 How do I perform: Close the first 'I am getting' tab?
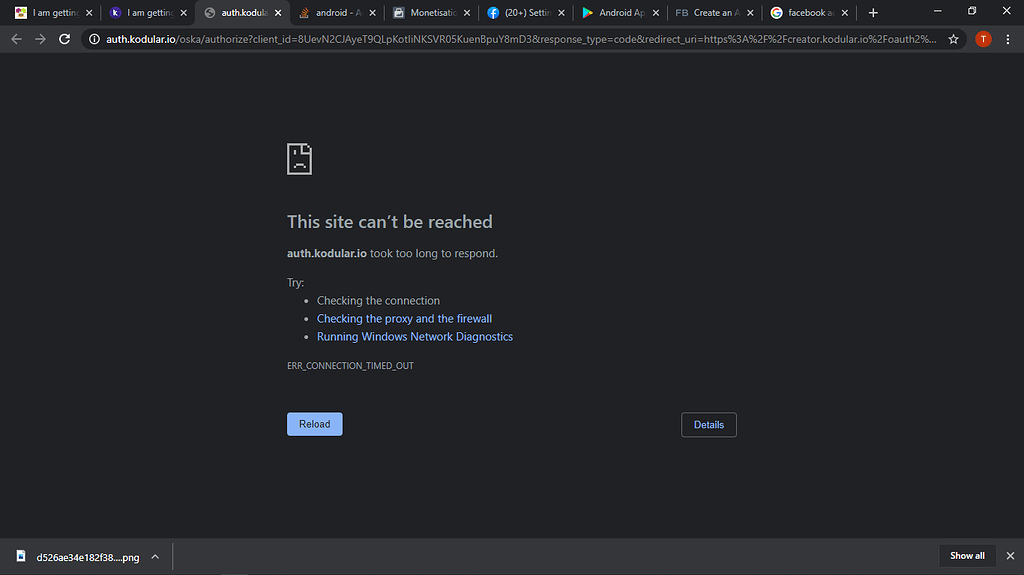[89, 12]
